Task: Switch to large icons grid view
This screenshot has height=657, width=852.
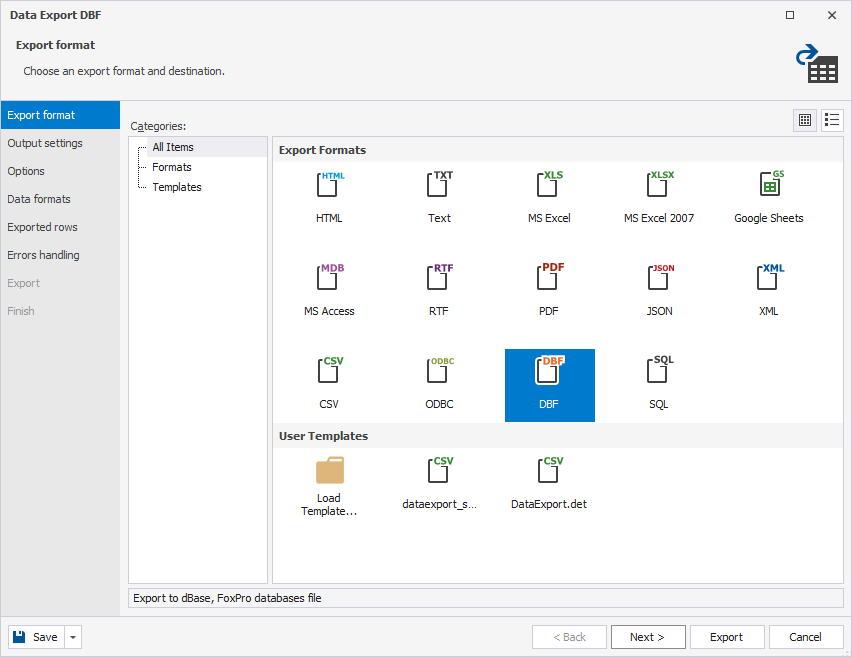Action: (x=804, y=120)
